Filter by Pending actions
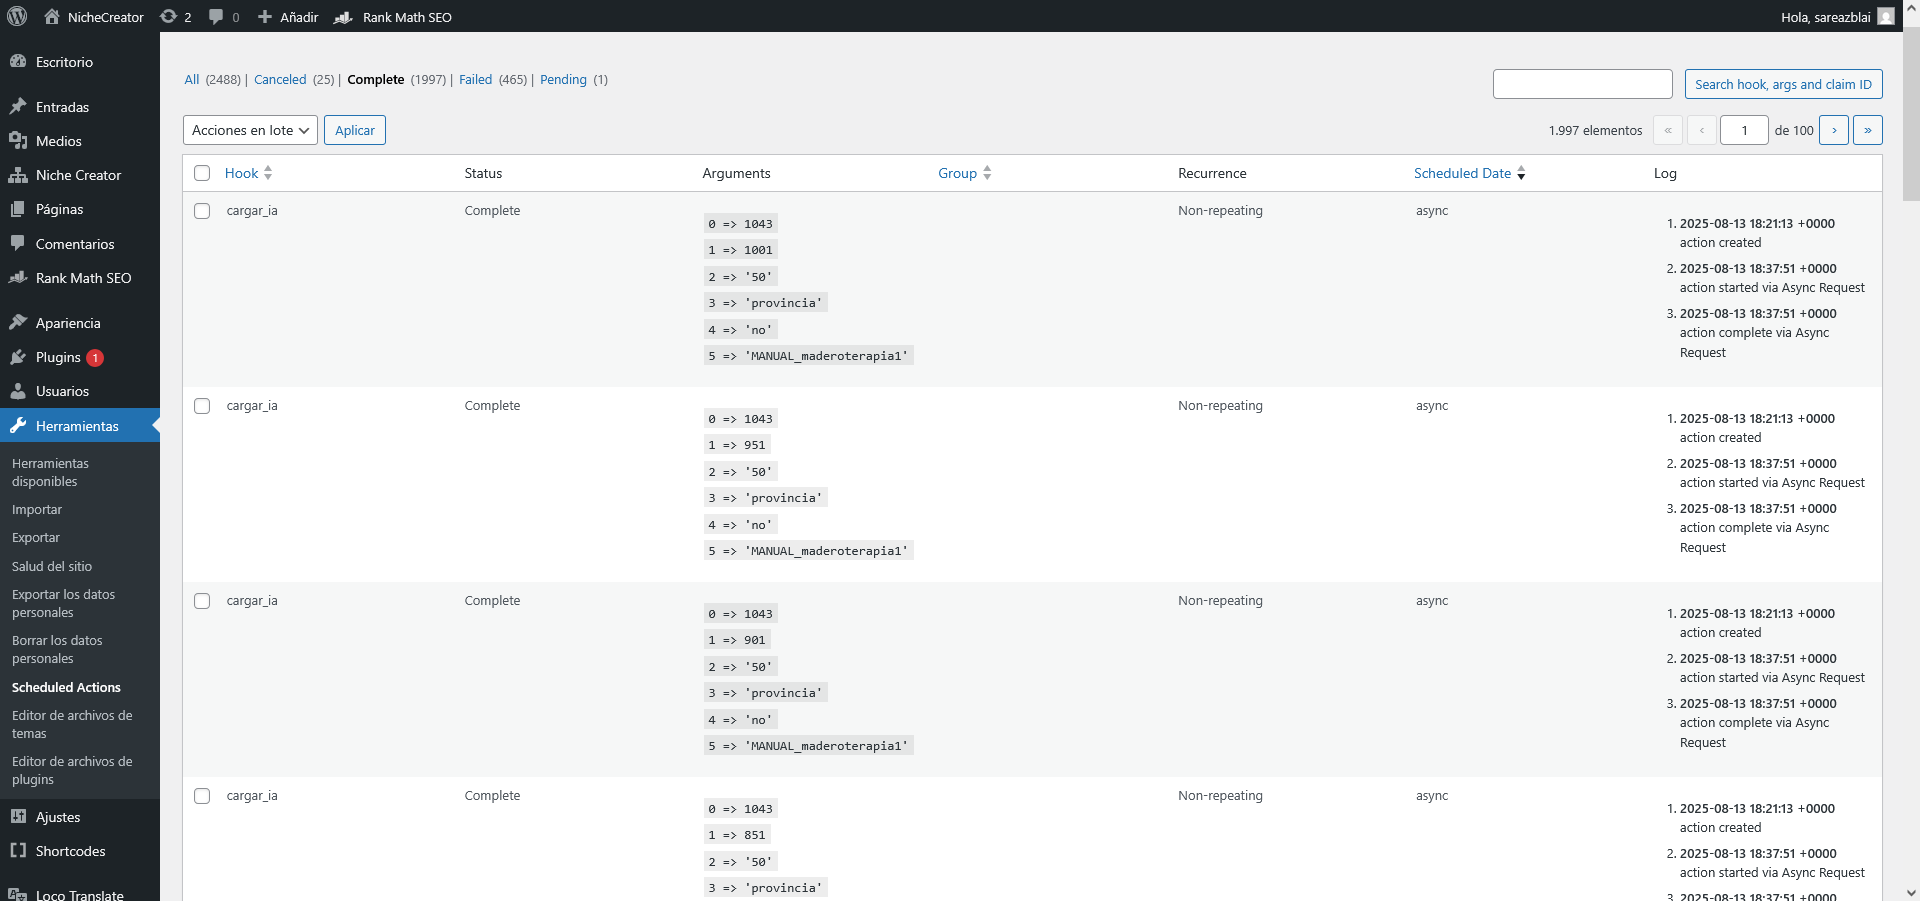Screen dimensions: 1920x901 (x=563, y=79)
